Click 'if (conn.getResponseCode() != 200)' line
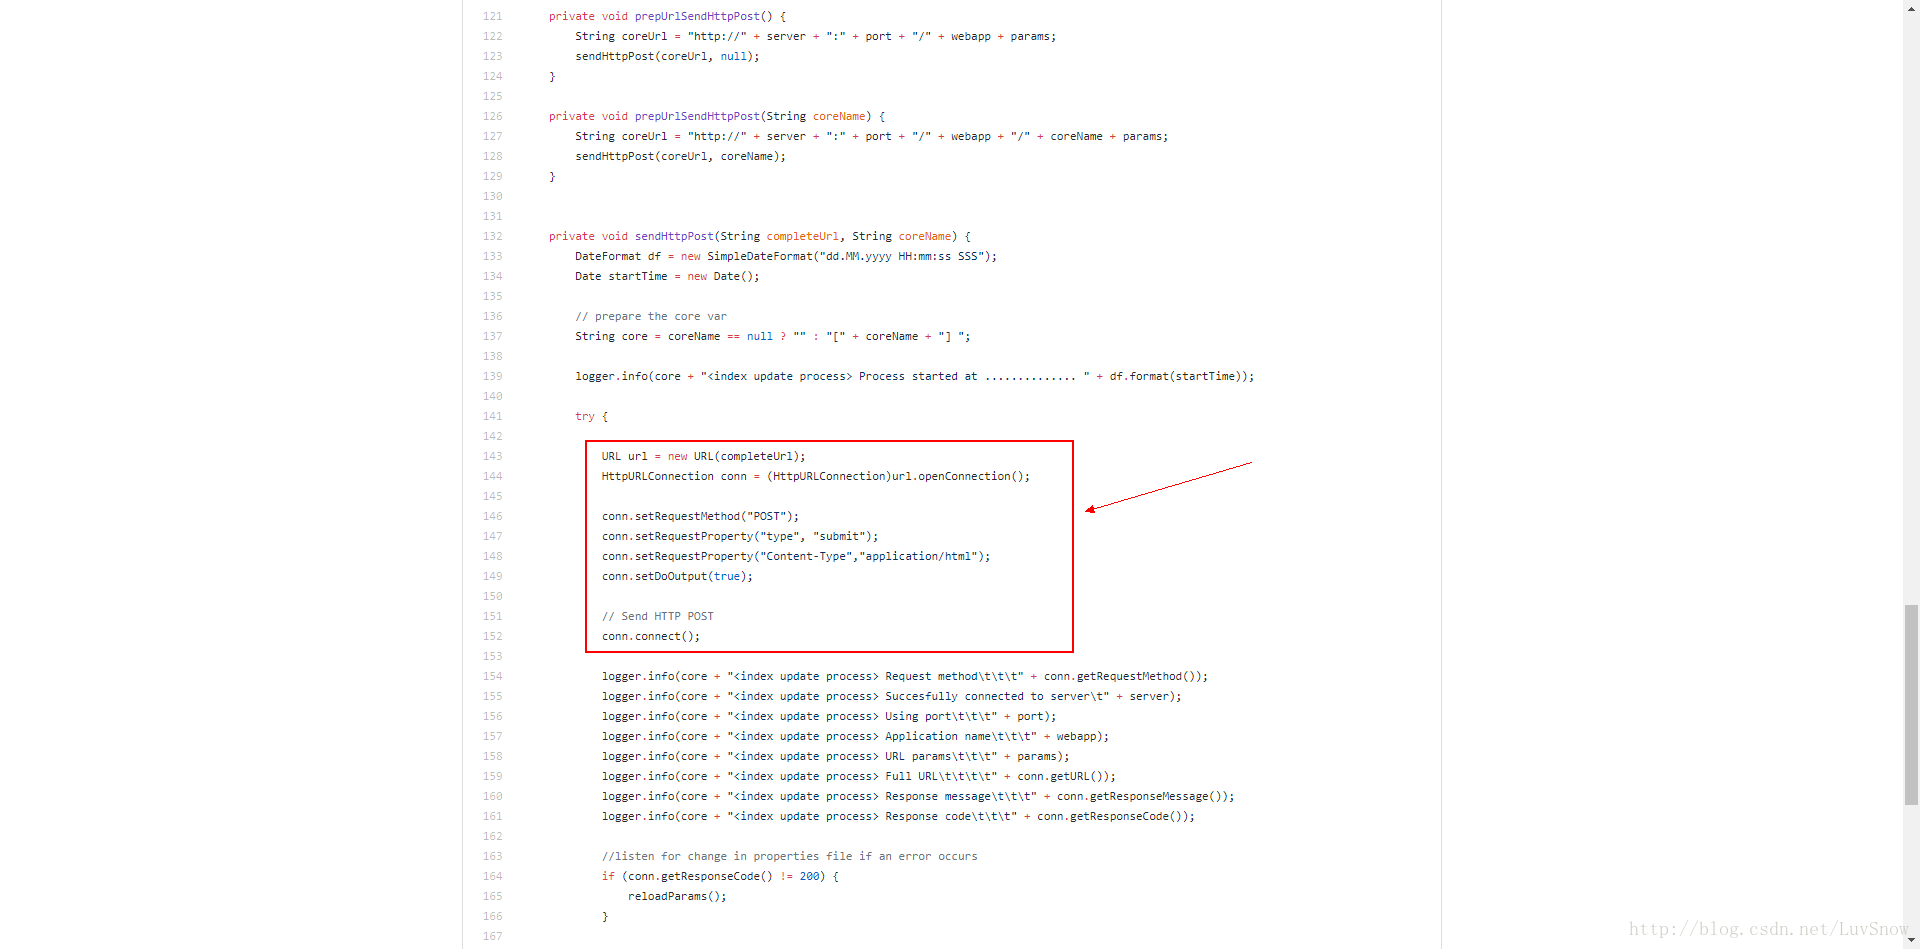The height and width of the screenshot is (949, 1920). pos(720,876)
